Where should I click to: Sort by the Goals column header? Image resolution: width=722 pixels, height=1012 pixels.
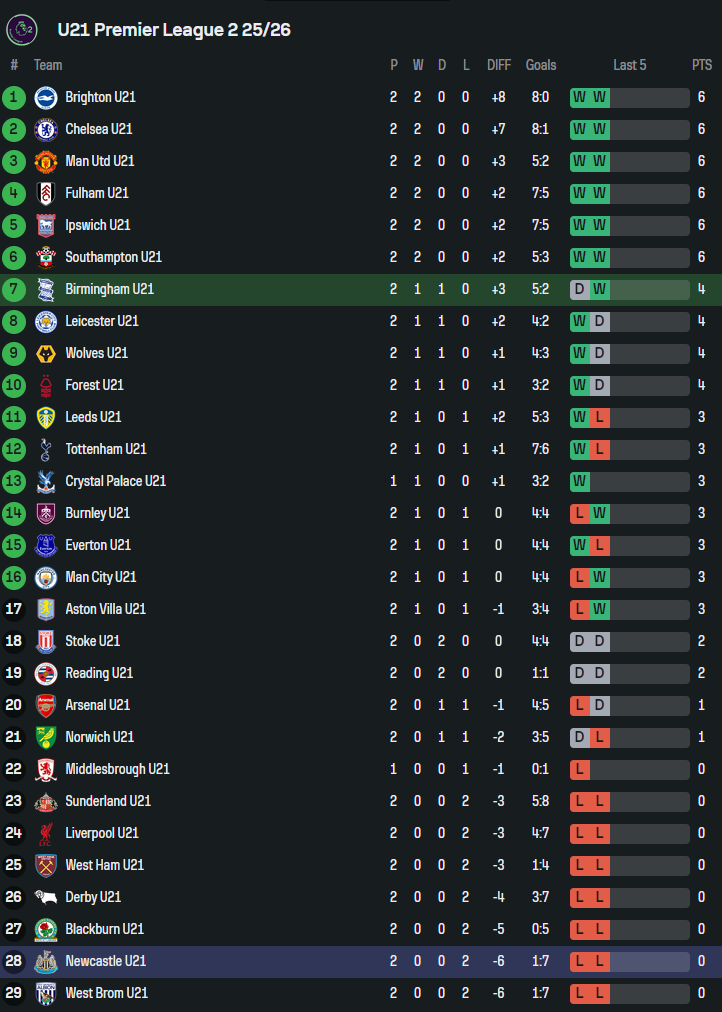[541, 65]
